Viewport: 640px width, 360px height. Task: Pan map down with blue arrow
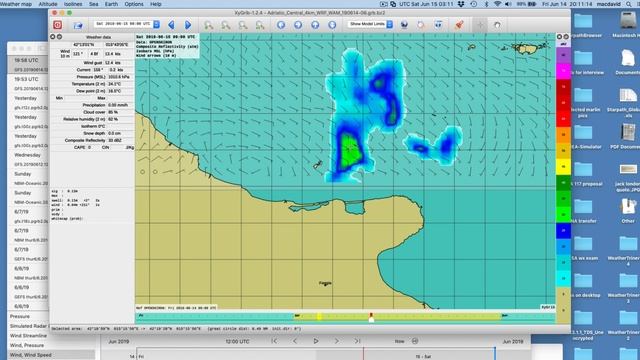pos(332,25)
